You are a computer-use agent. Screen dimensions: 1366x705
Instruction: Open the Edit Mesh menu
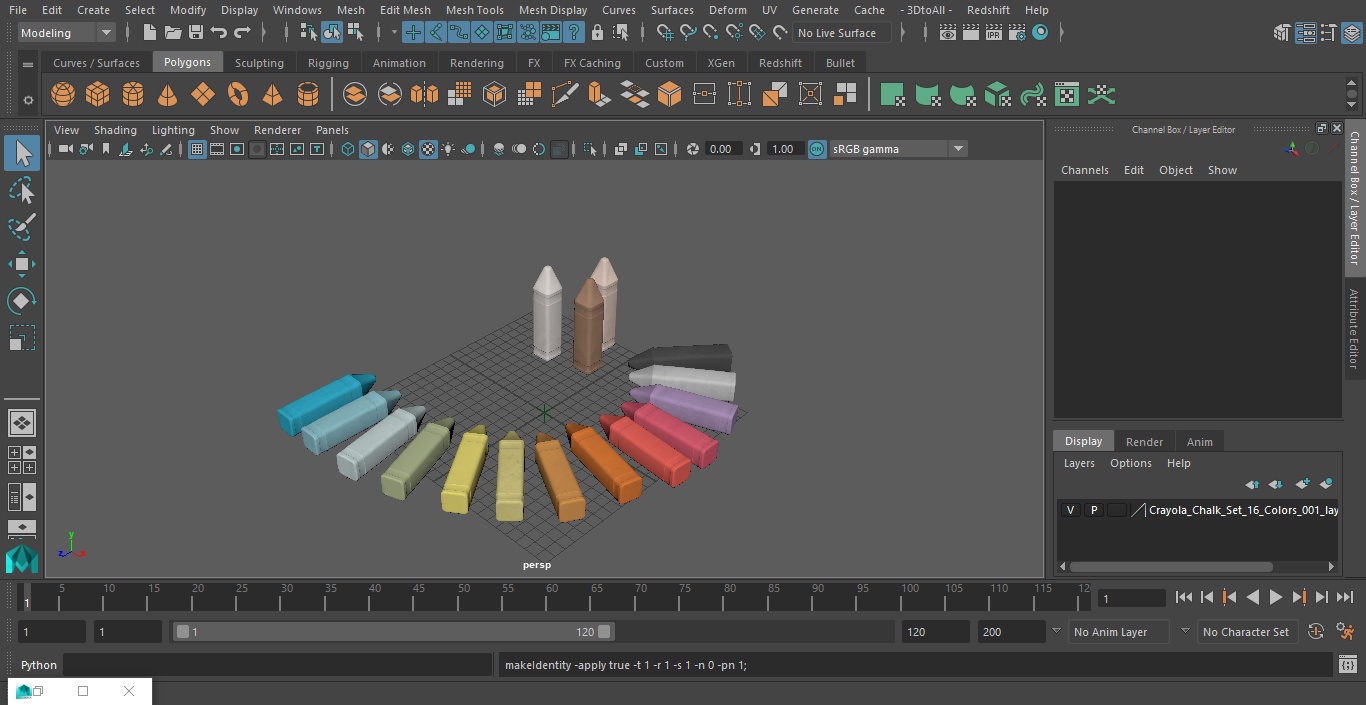point(405,10)
